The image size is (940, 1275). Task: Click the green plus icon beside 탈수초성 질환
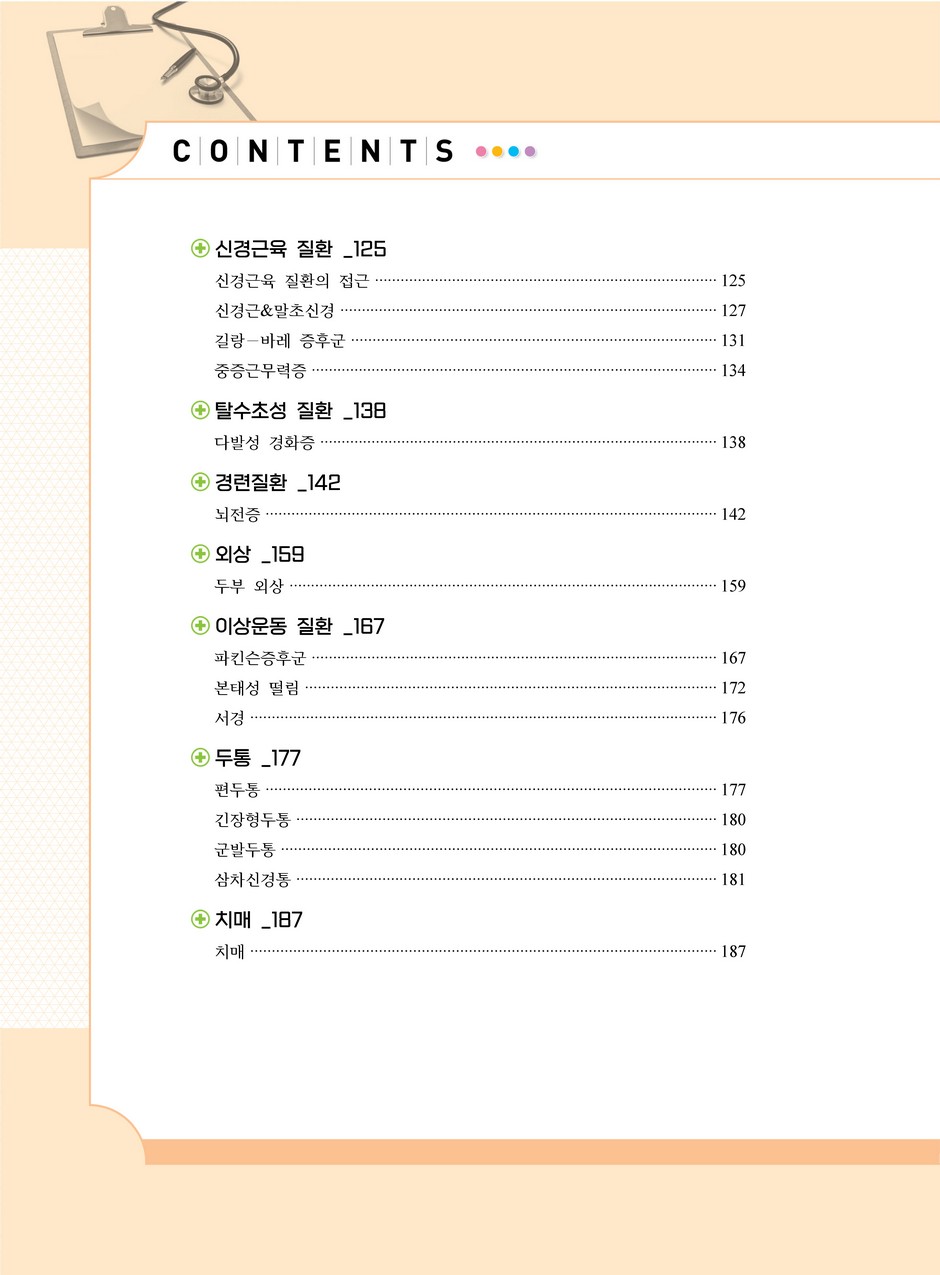click(200, 410)
